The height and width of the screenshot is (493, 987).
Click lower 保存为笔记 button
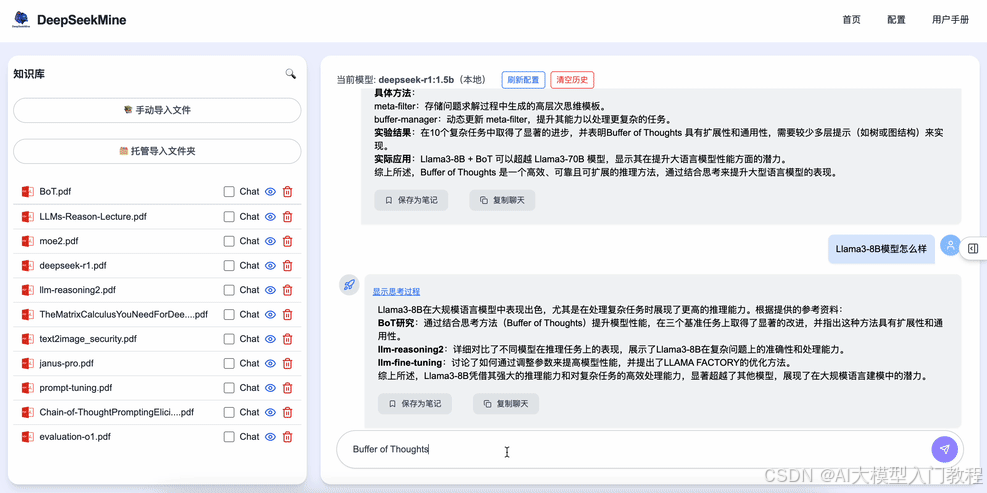(415, 404)
